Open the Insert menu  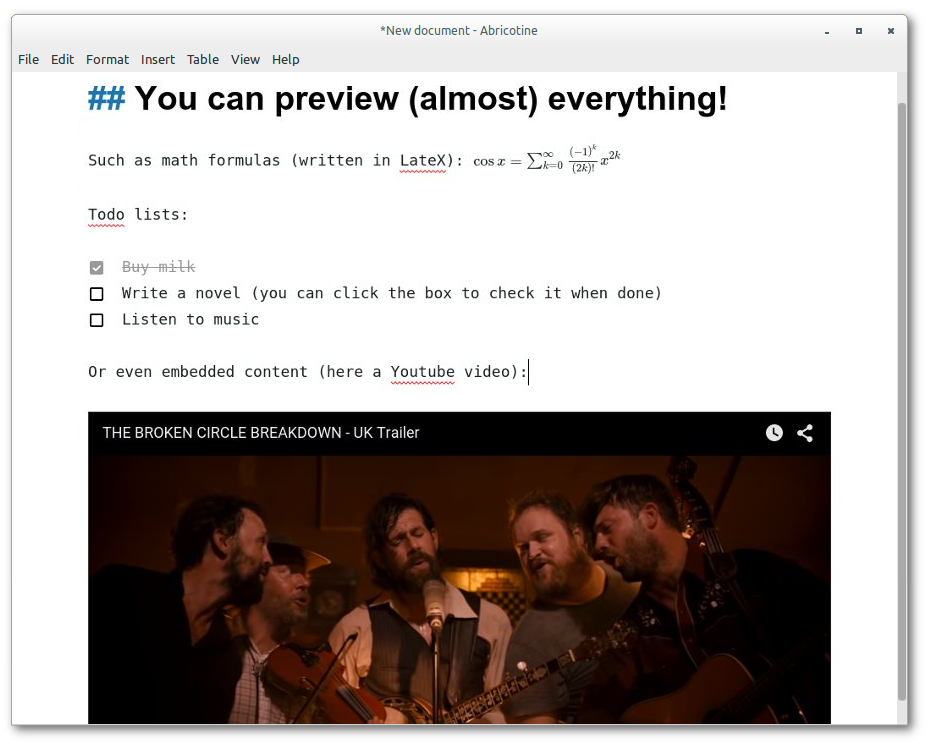[158, 60]
